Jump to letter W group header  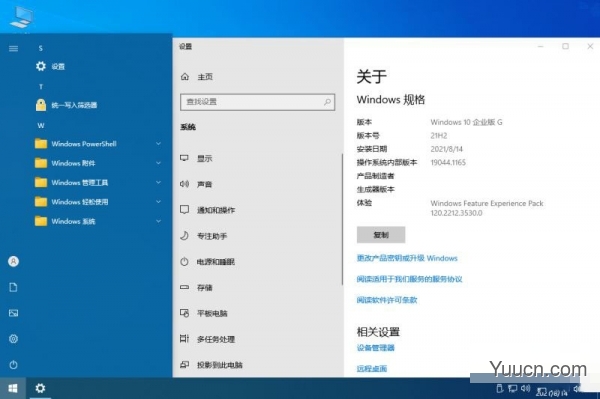[41, 126]
